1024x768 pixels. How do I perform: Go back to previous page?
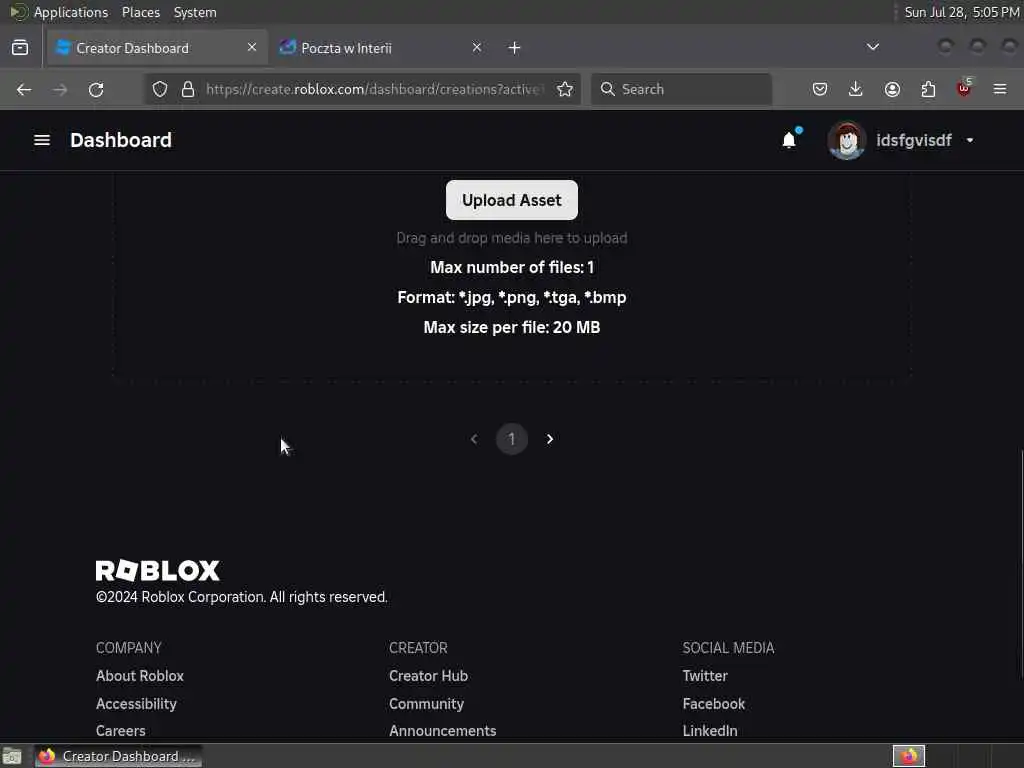(x=24, y=89)
